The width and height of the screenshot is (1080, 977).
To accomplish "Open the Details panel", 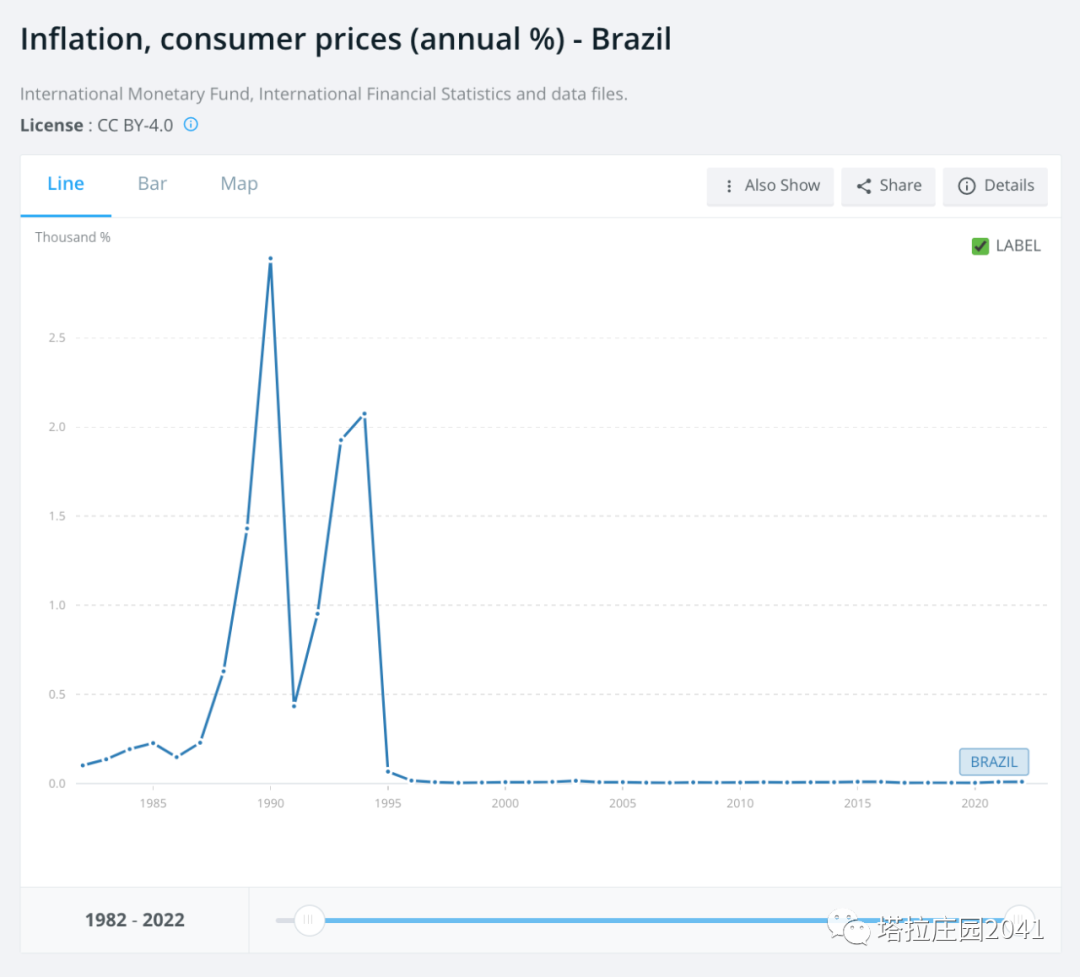I will coord(995,186).
